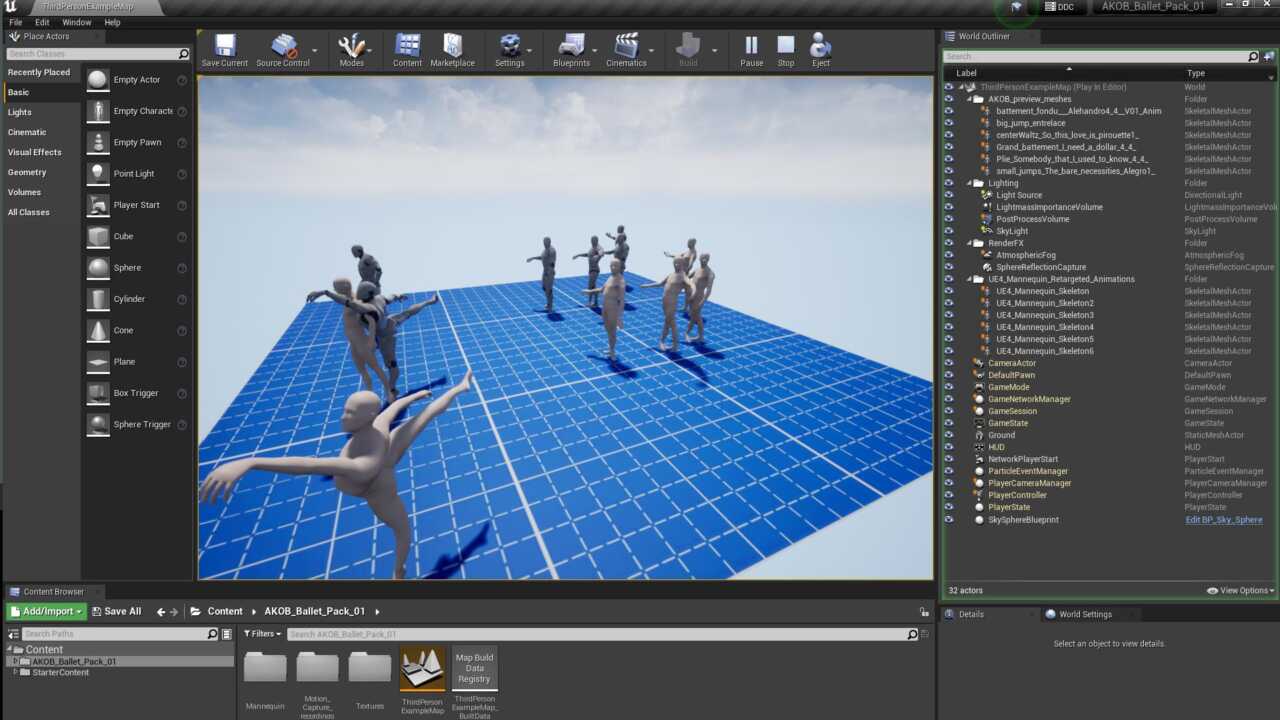Navigate to Content in breadcrumb path
This screenshot has width=1280, height=720.
click(224, 611)
